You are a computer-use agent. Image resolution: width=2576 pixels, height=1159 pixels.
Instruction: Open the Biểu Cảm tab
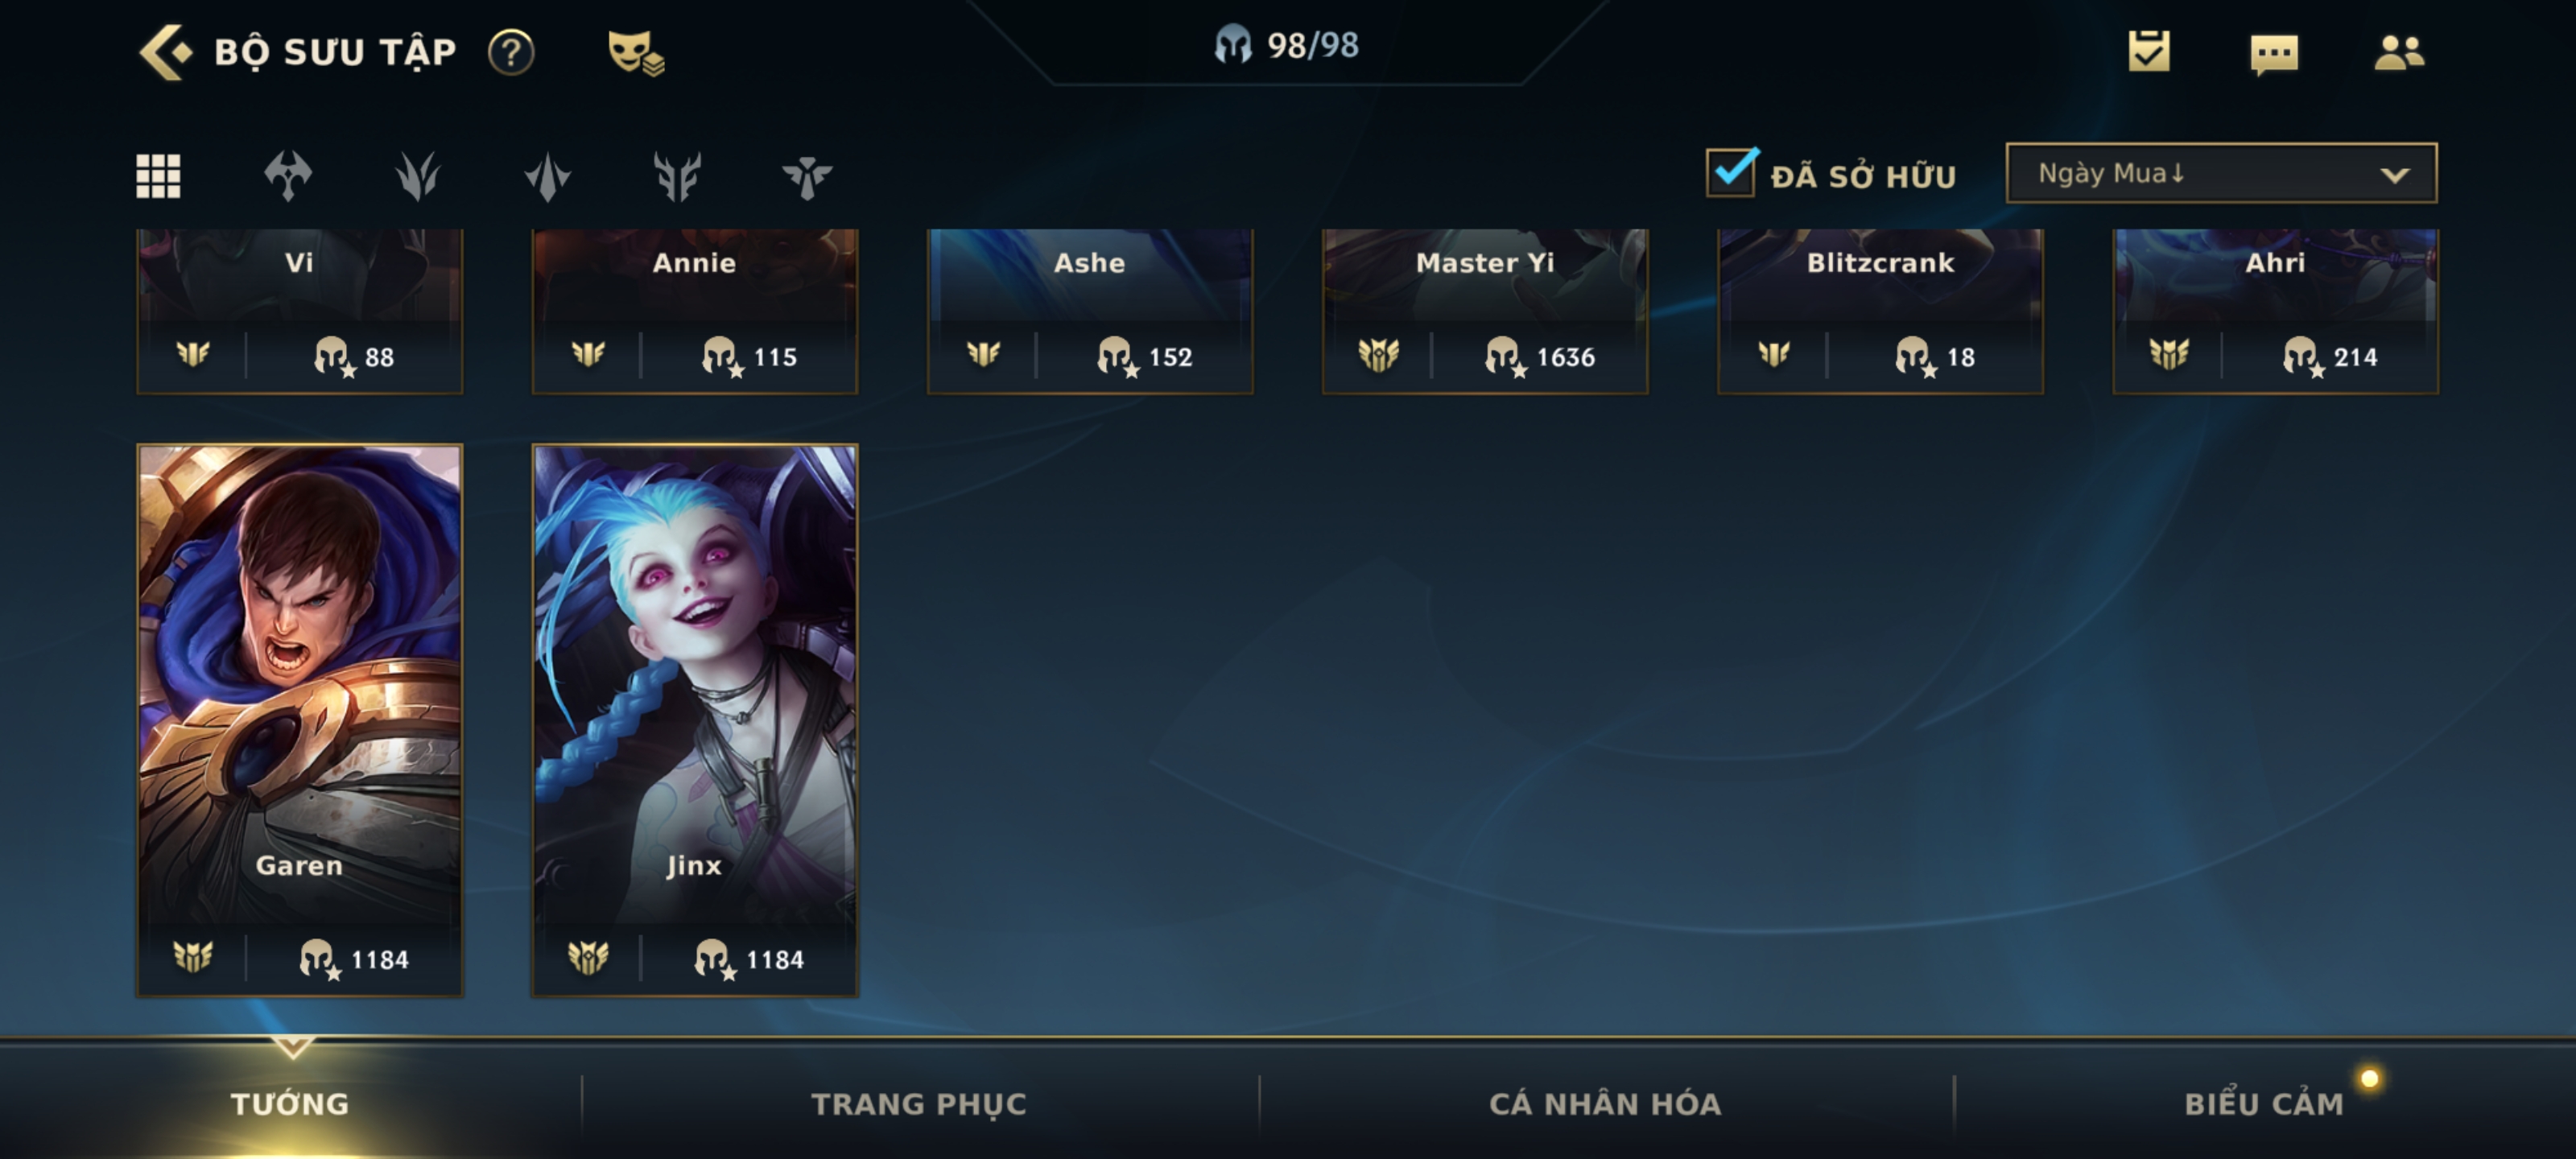tap(2264, 1104)
